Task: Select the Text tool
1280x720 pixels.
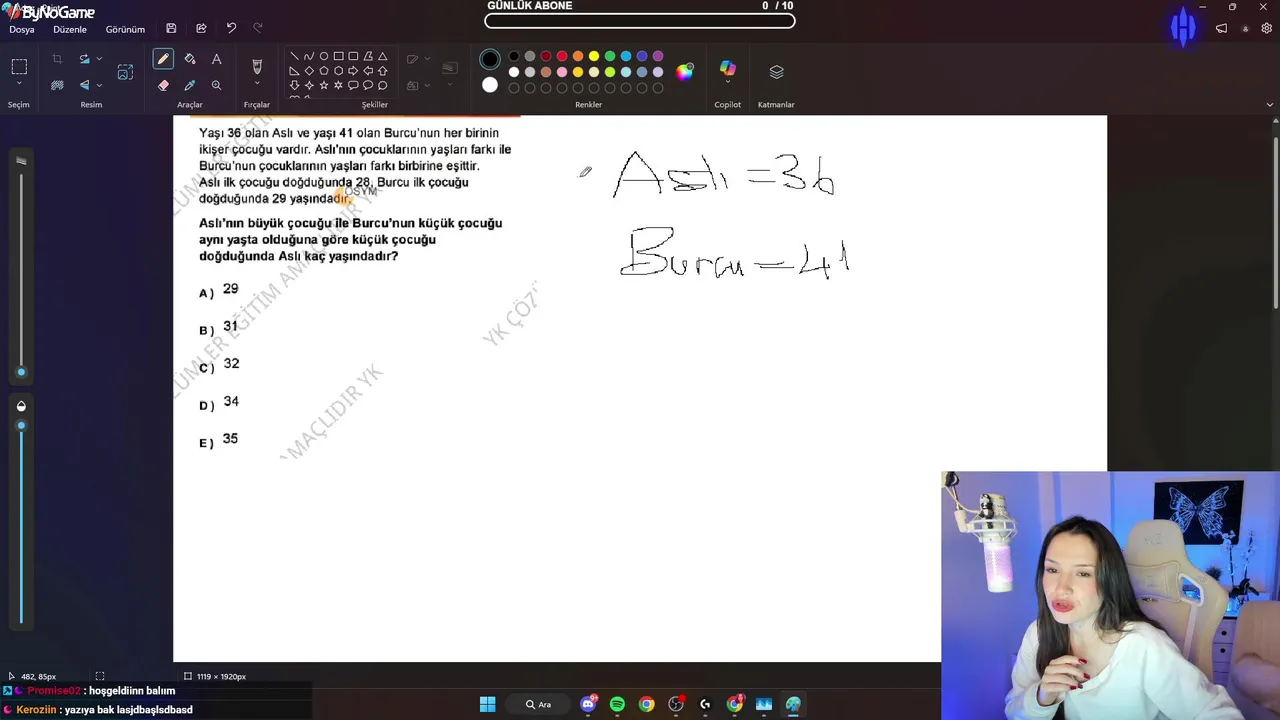Action: (216, 59)
